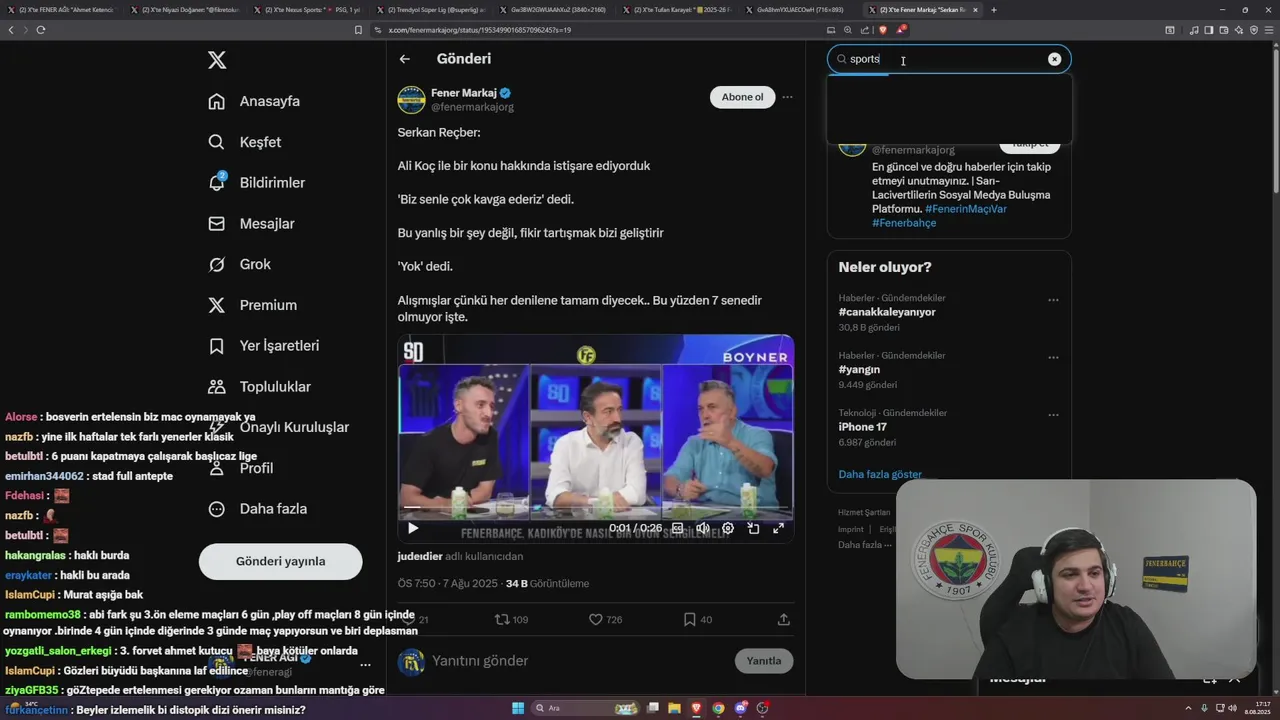Open video settings gear menu

[728, 528]
